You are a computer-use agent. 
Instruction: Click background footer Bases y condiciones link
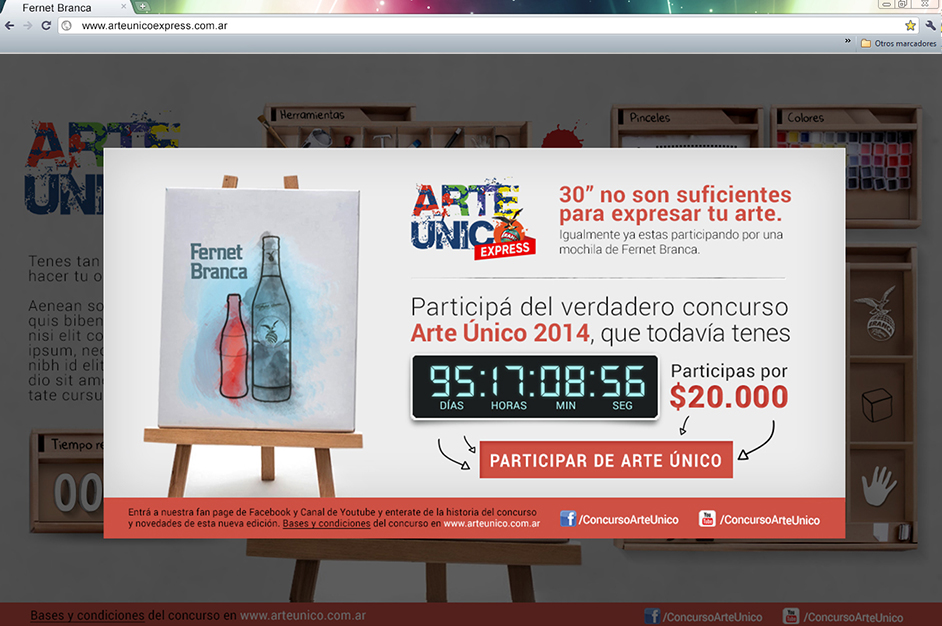click(87, 615)
